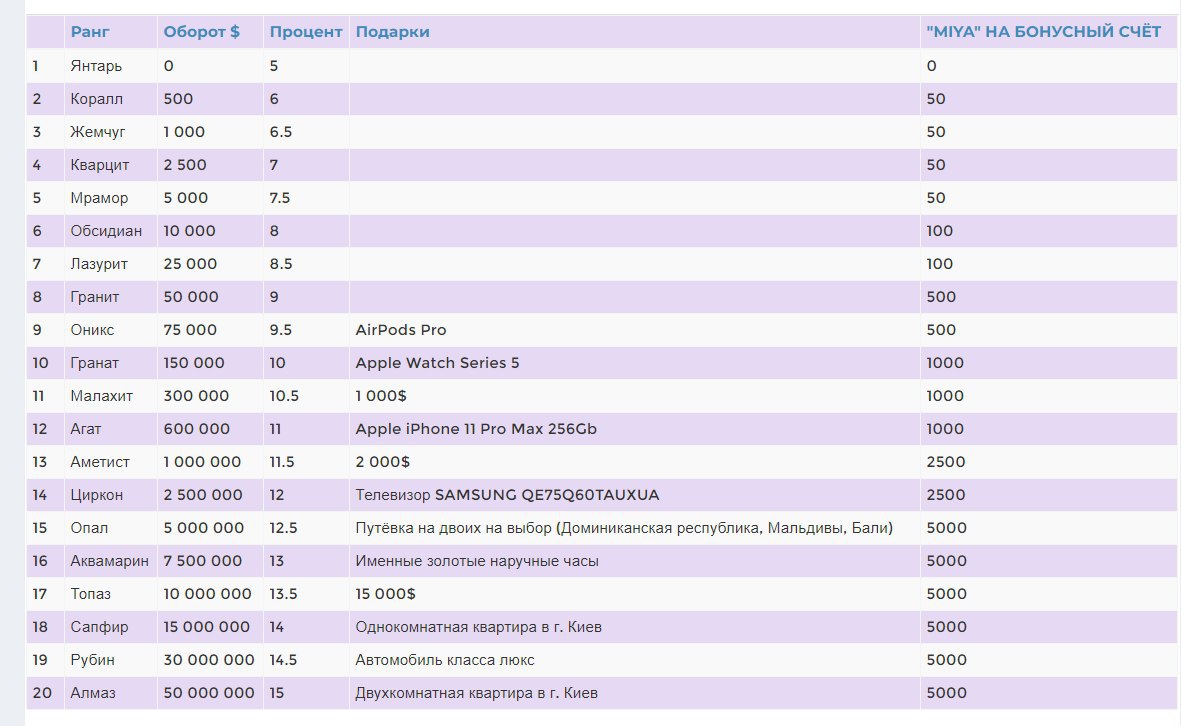
Task: Click percent value '6.5'
Action: pyautogui.click(x=280, y=132)
